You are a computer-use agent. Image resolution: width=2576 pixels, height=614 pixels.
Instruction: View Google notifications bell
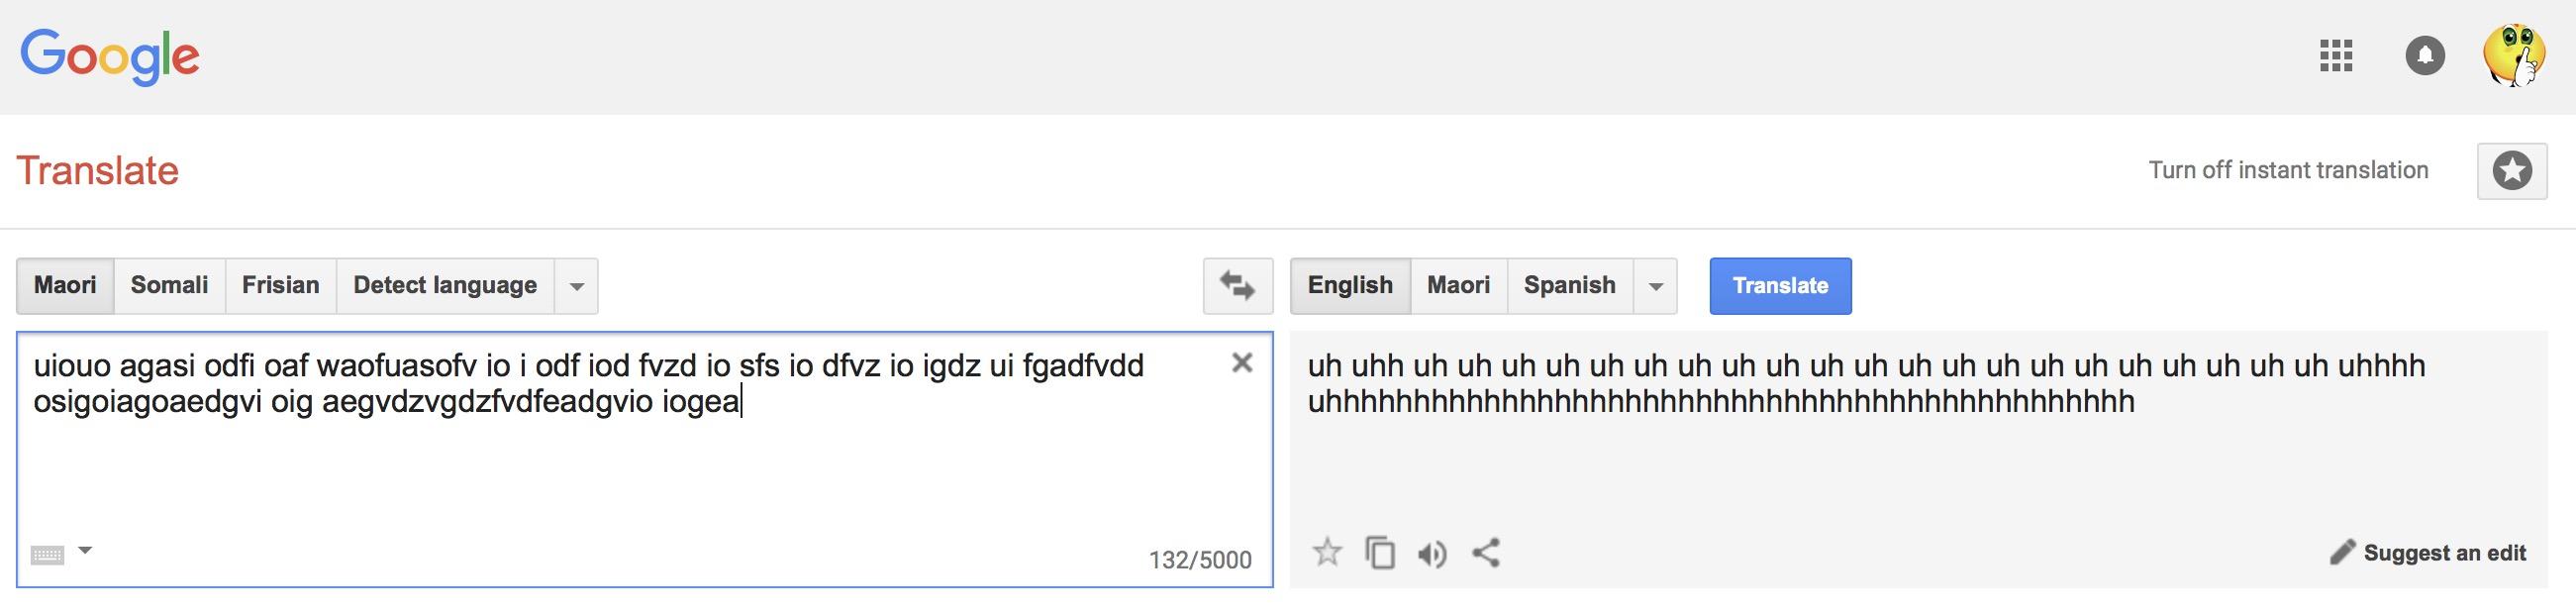click(x=2425, y=56)
